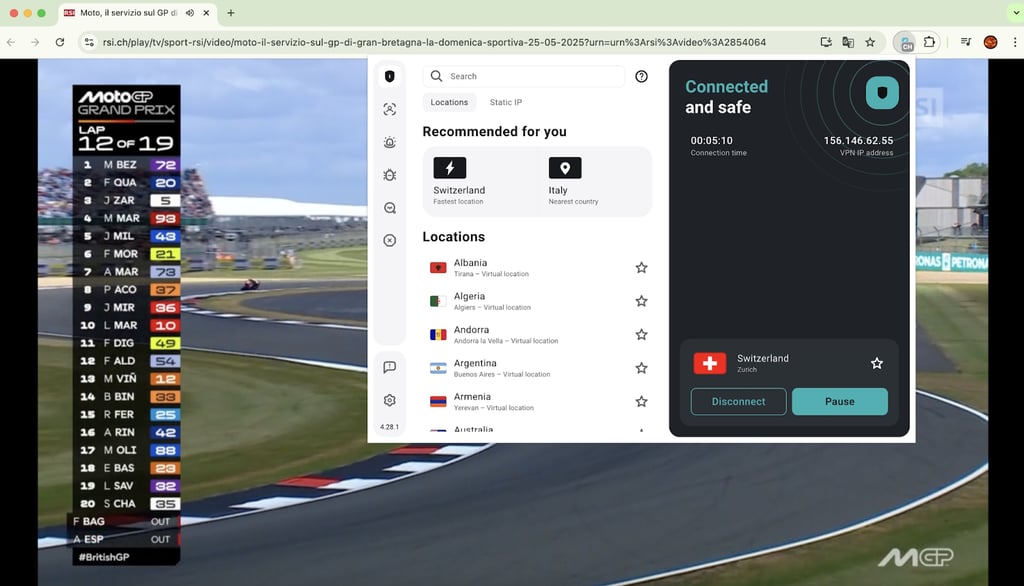Click the browser forward arrow
This screenshot has width=1024, height=586.
35,42
